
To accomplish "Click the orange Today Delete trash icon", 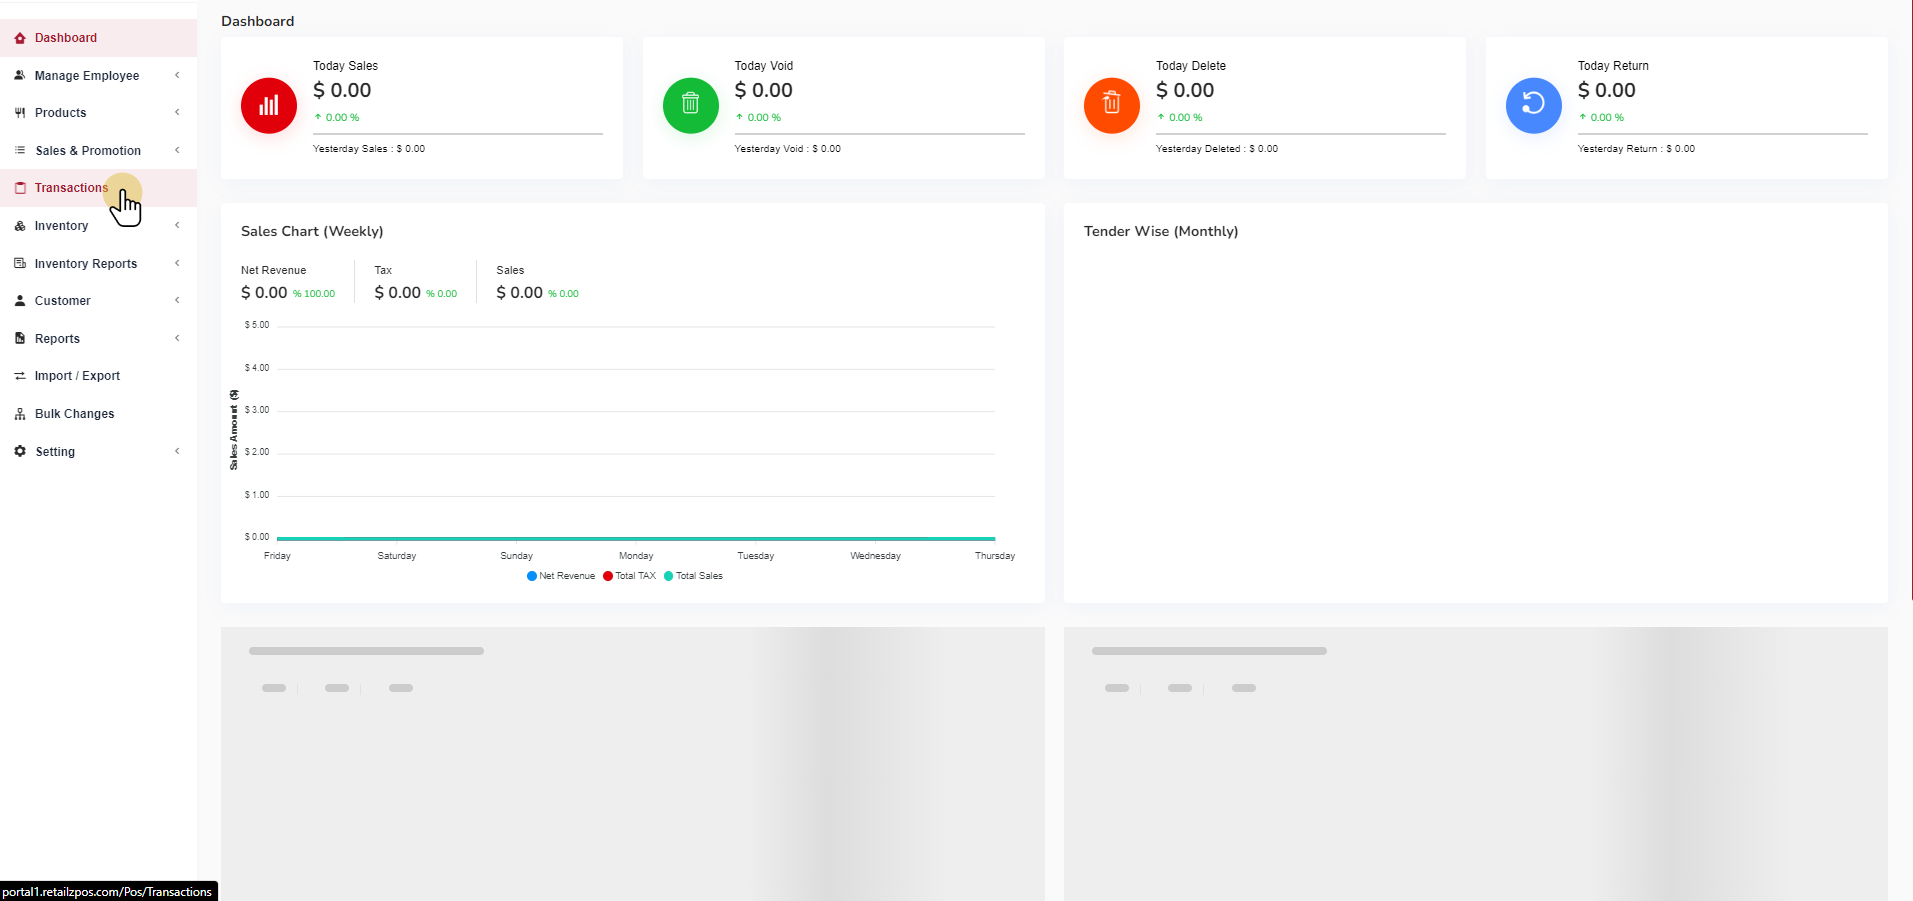I will pyautogui.click(x=1111, y=105).
